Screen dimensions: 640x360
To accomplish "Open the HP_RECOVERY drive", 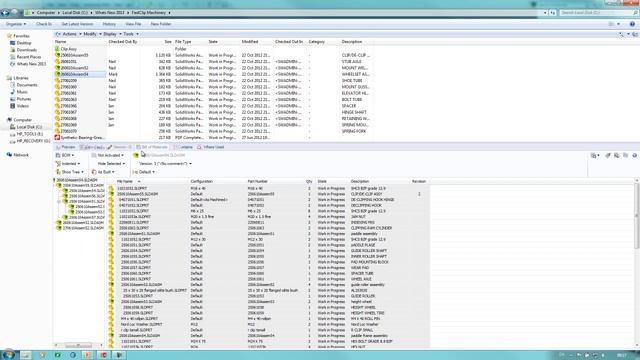I will 33,141.
